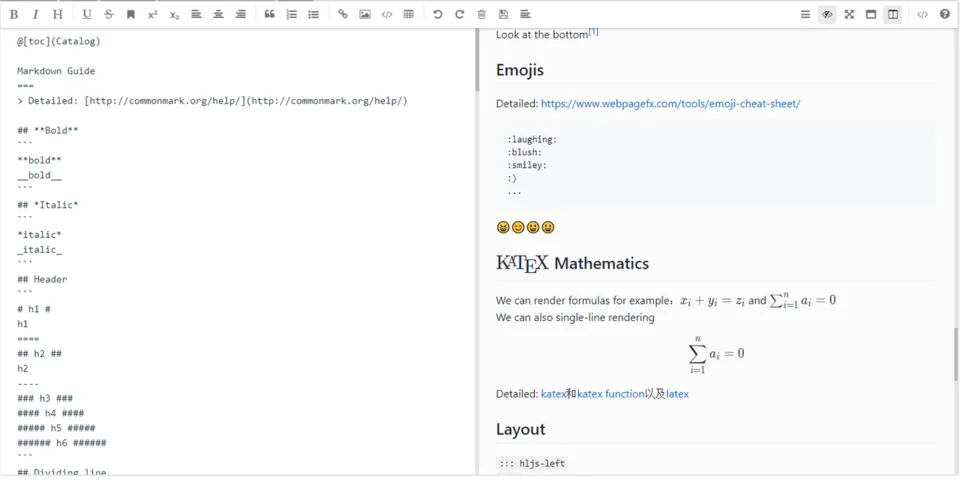
Task: Click the '## **Bold**' line in the editor
Action: point(47,130)
